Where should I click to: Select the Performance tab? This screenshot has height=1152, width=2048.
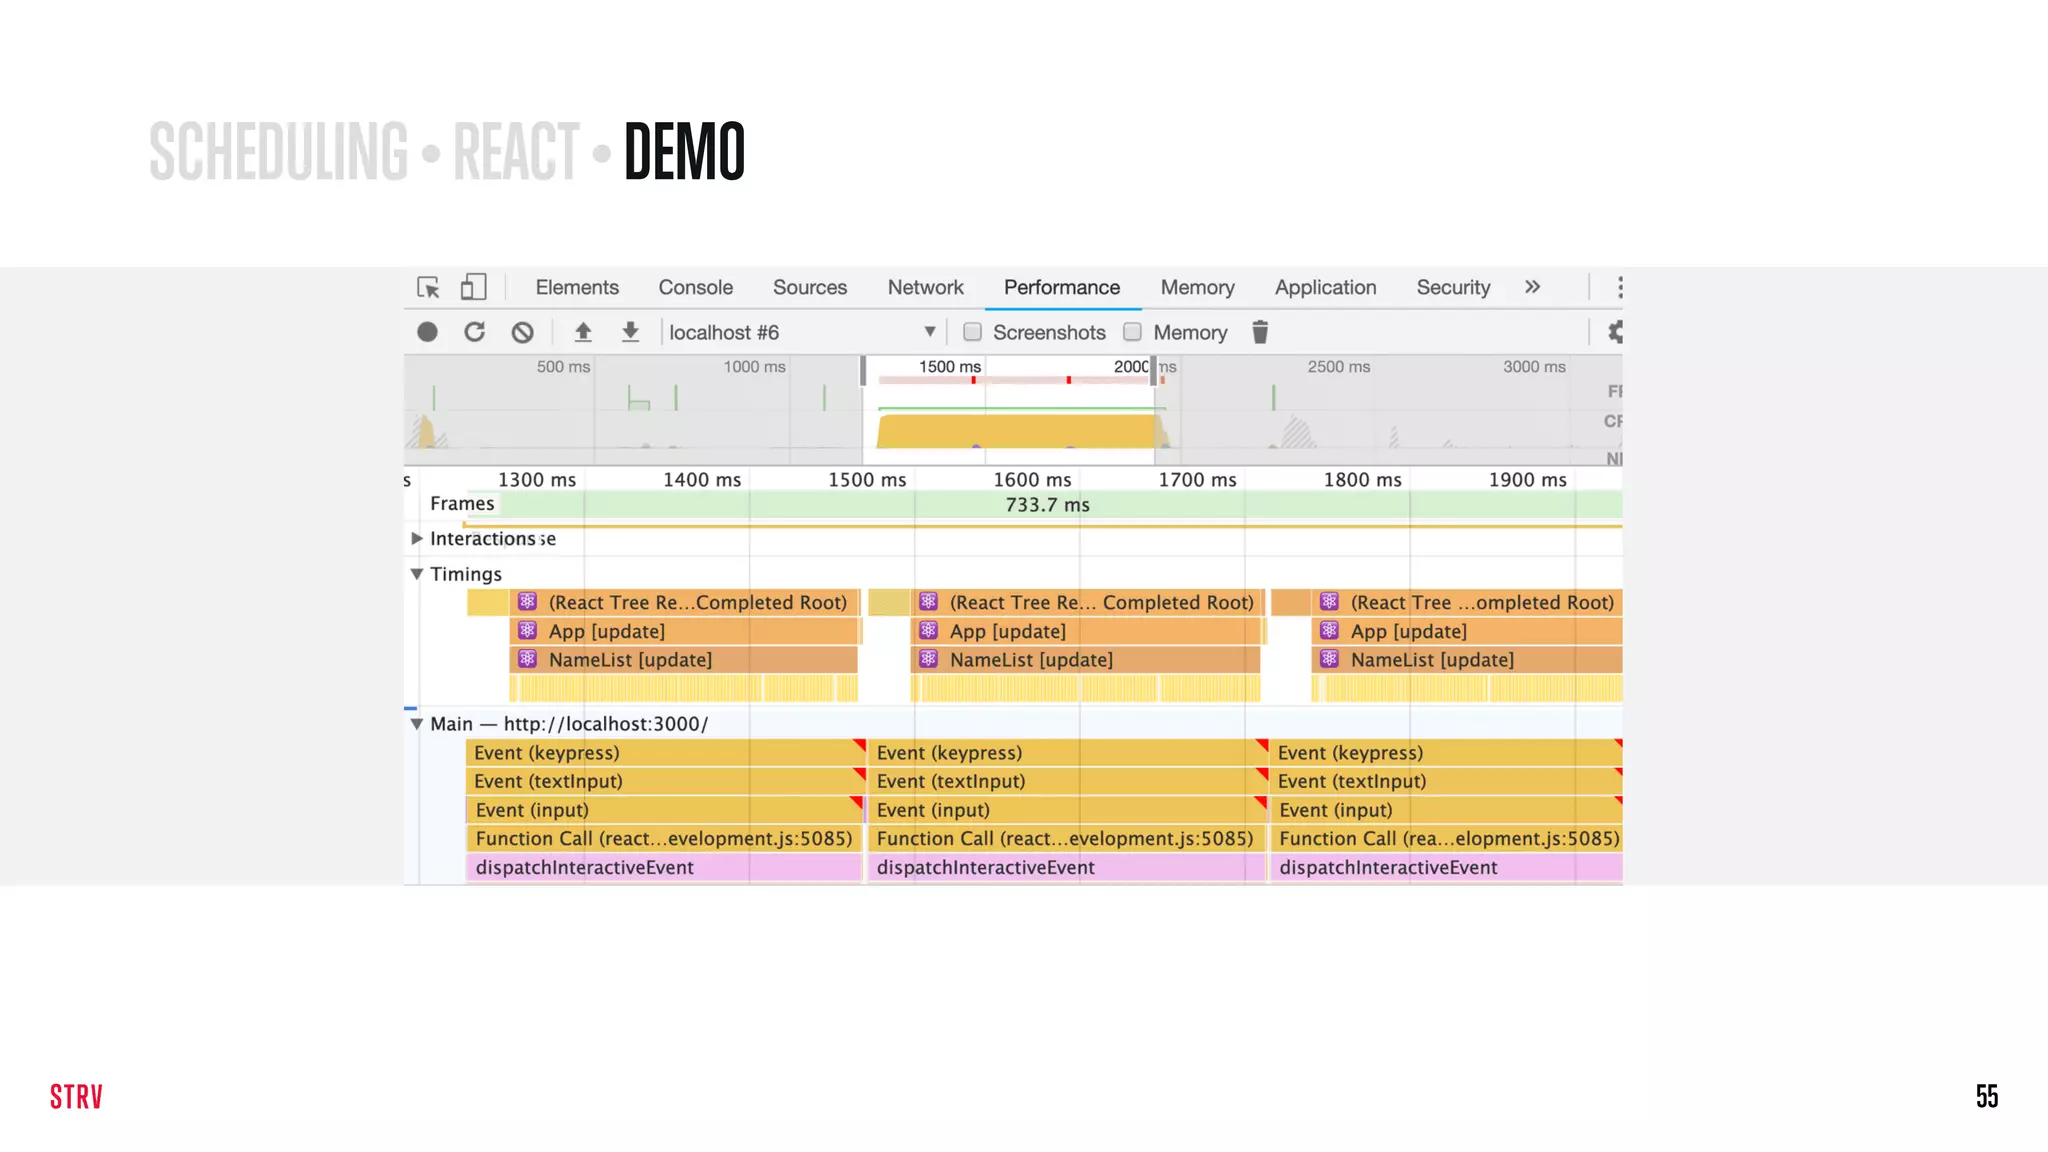(x=1062, y=288)
